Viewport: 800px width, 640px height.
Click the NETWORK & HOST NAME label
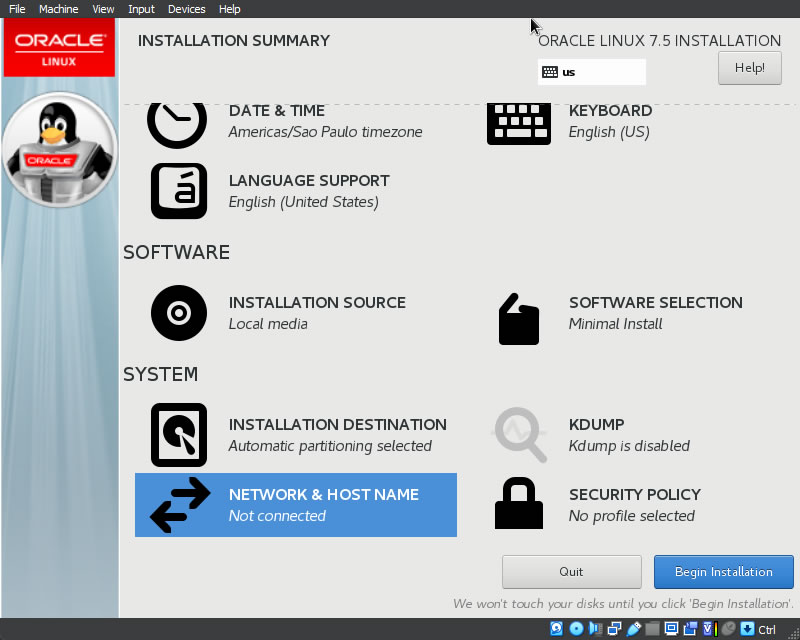click(x=324, y=495)
